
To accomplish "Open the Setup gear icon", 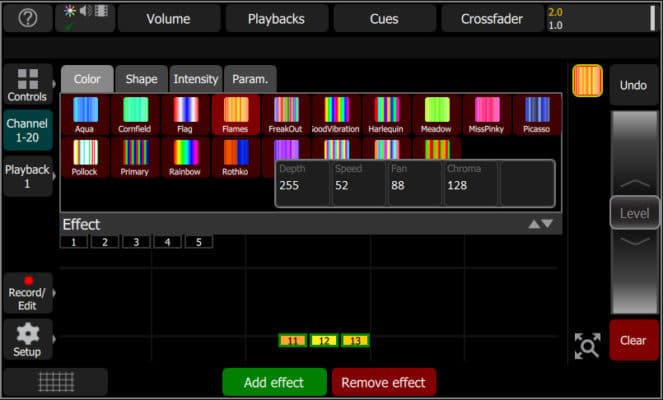I will (27, 340).
